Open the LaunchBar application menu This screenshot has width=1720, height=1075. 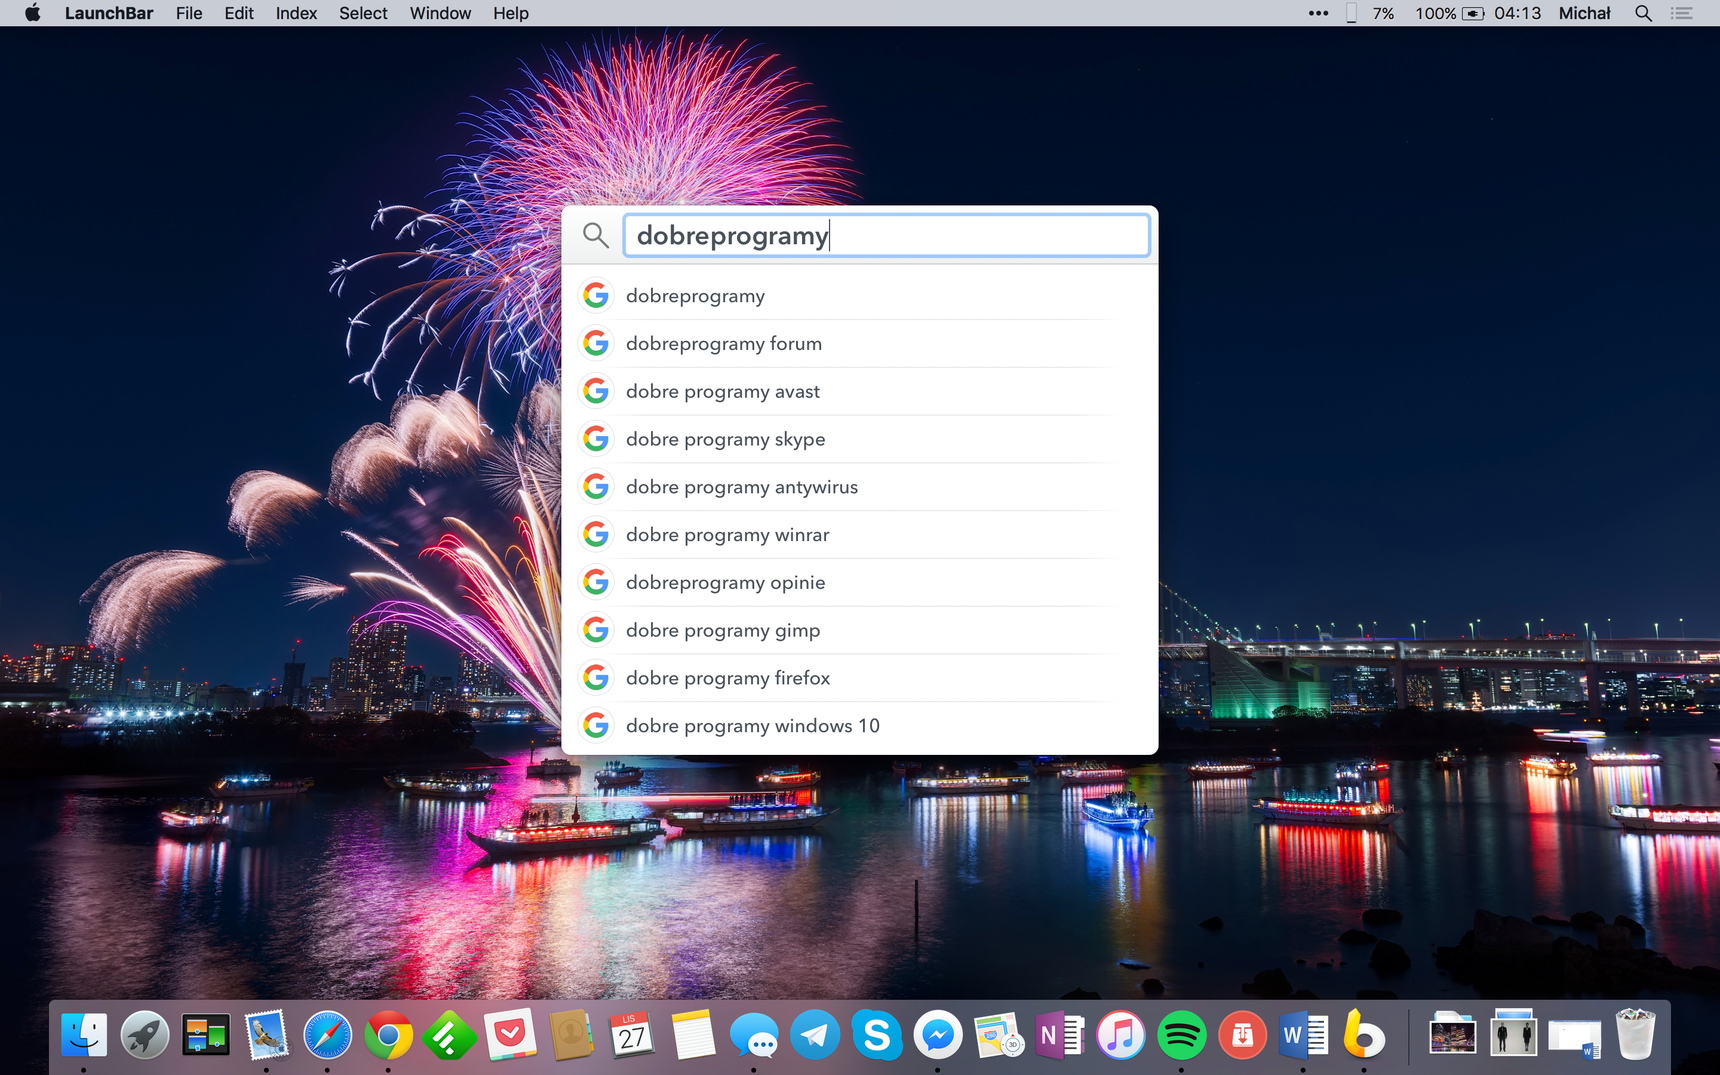point(109,13)
